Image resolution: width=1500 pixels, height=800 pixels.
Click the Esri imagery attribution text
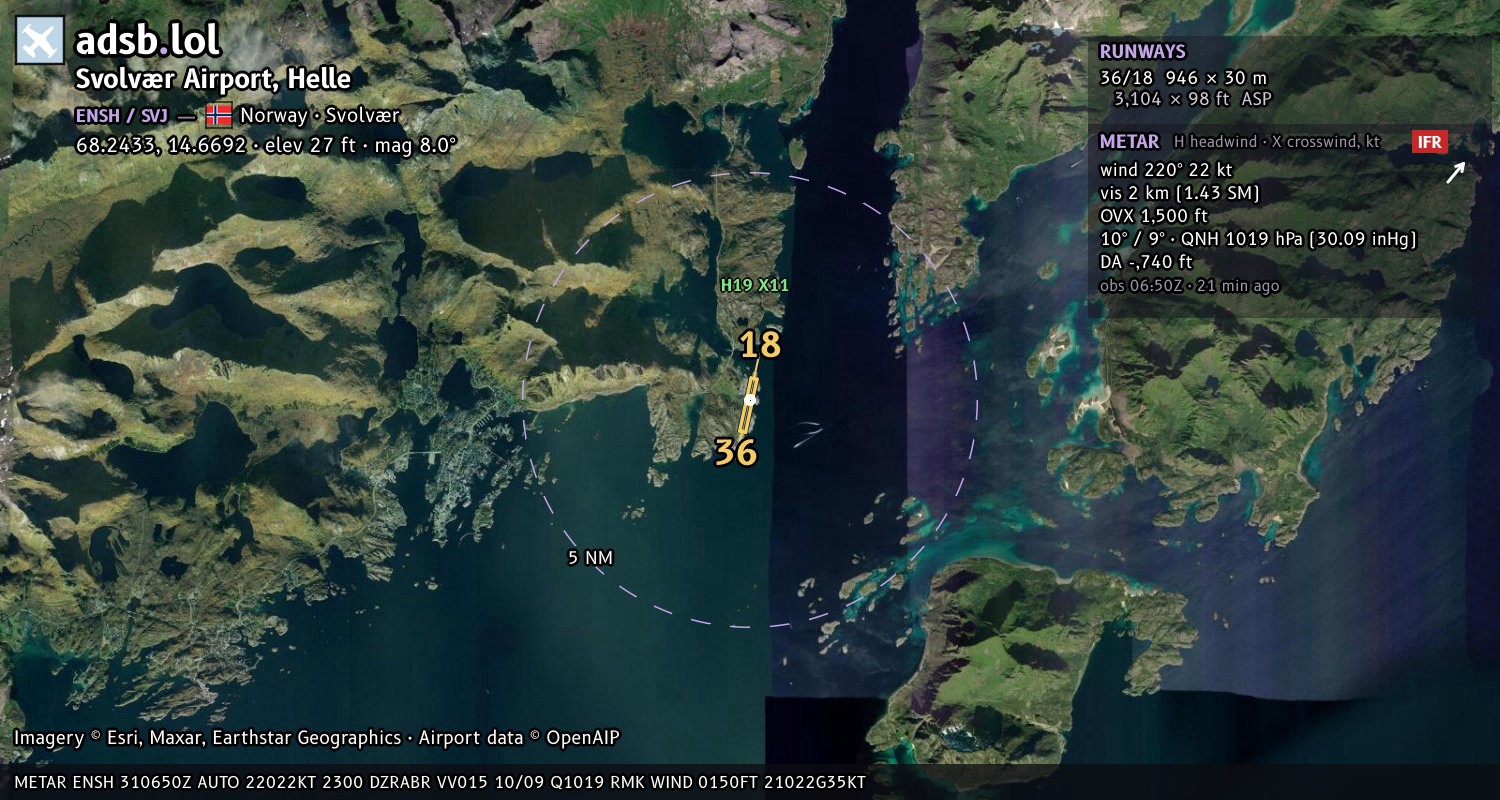tap(317, 738)
